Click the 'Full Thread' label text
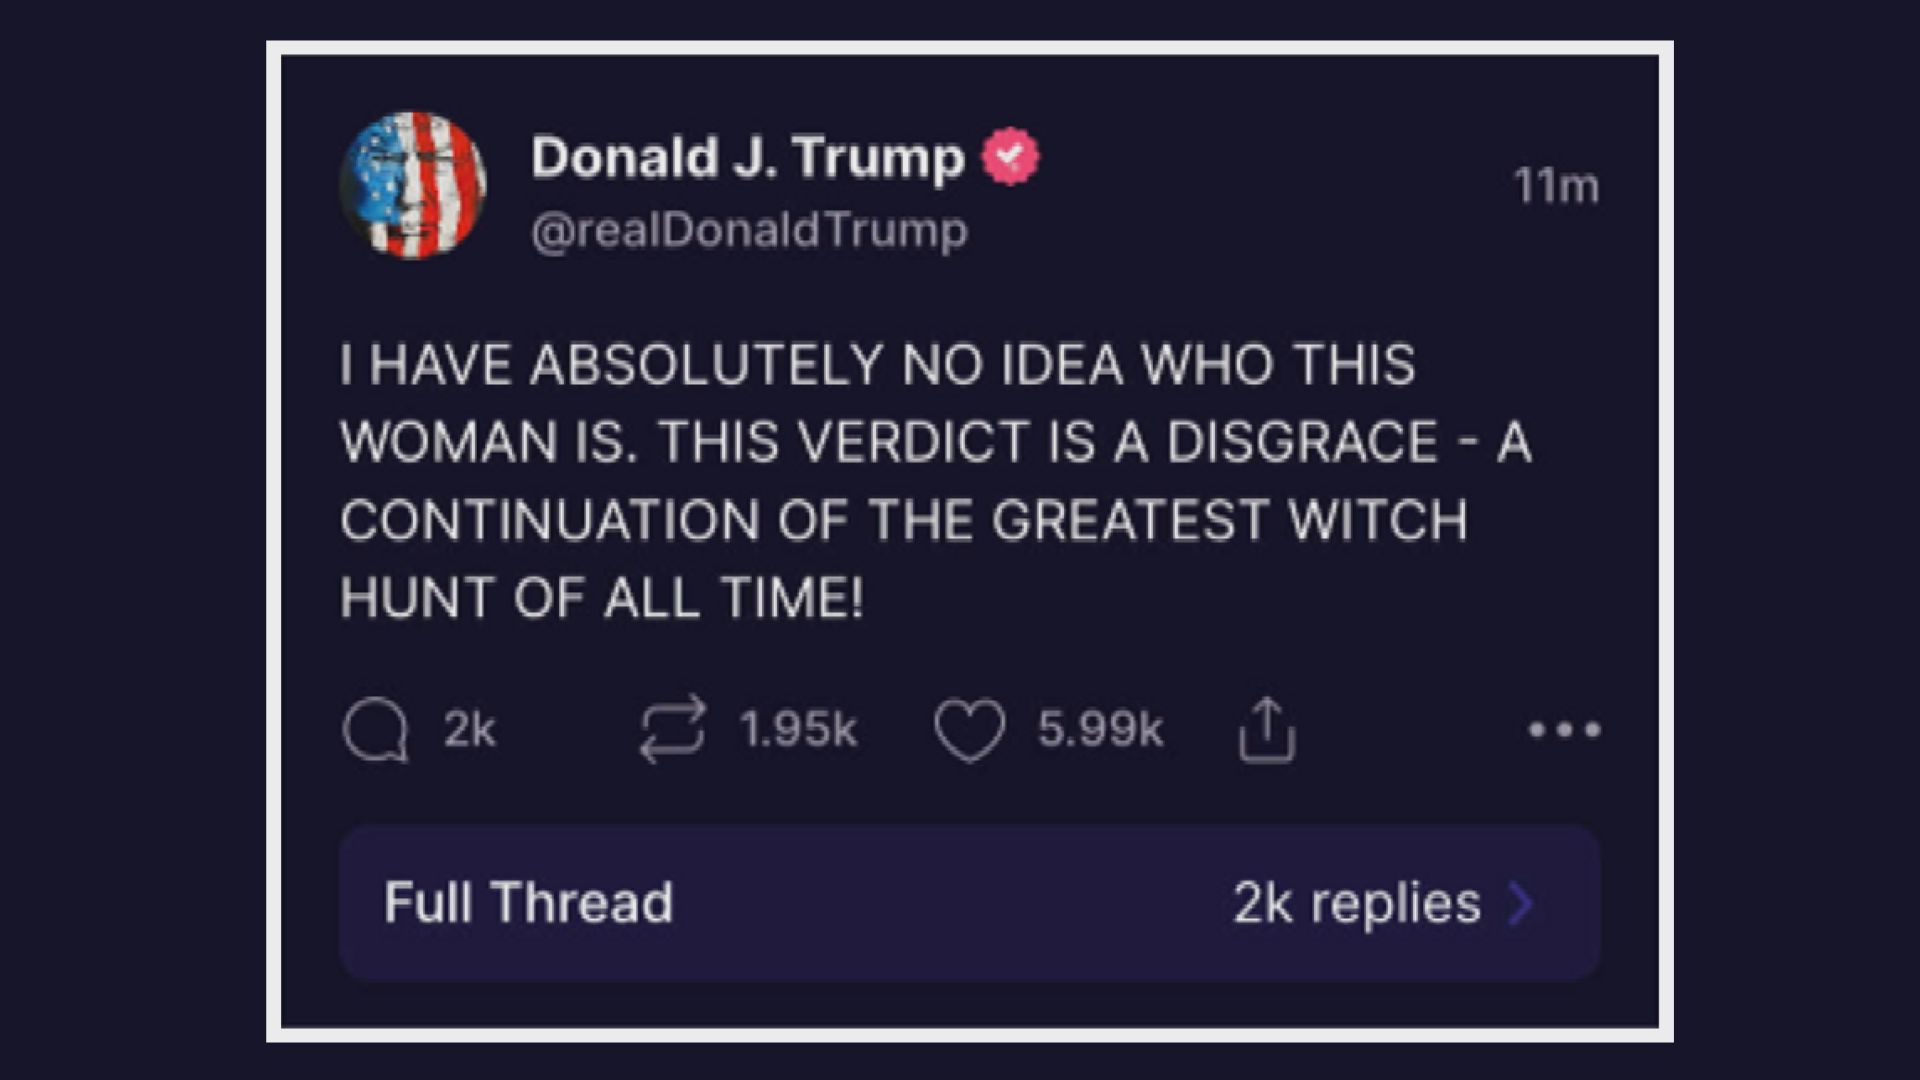Screen dimensions: 1920x1080 (528, 902)
